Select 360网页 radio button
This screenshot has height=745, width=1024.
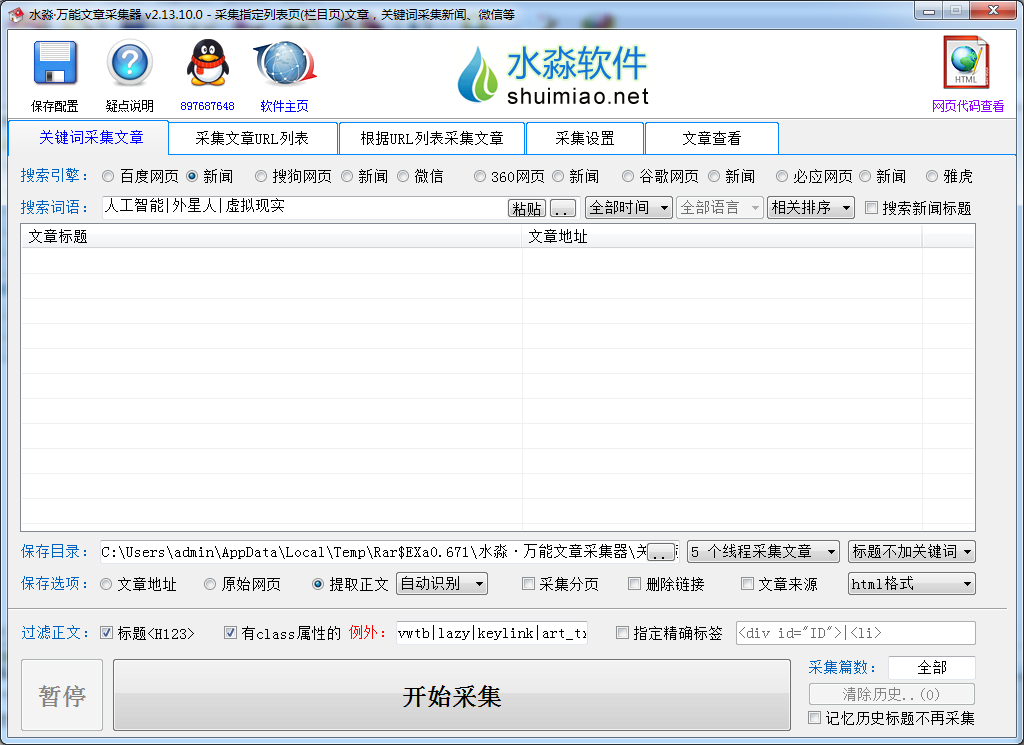point(480,176)
